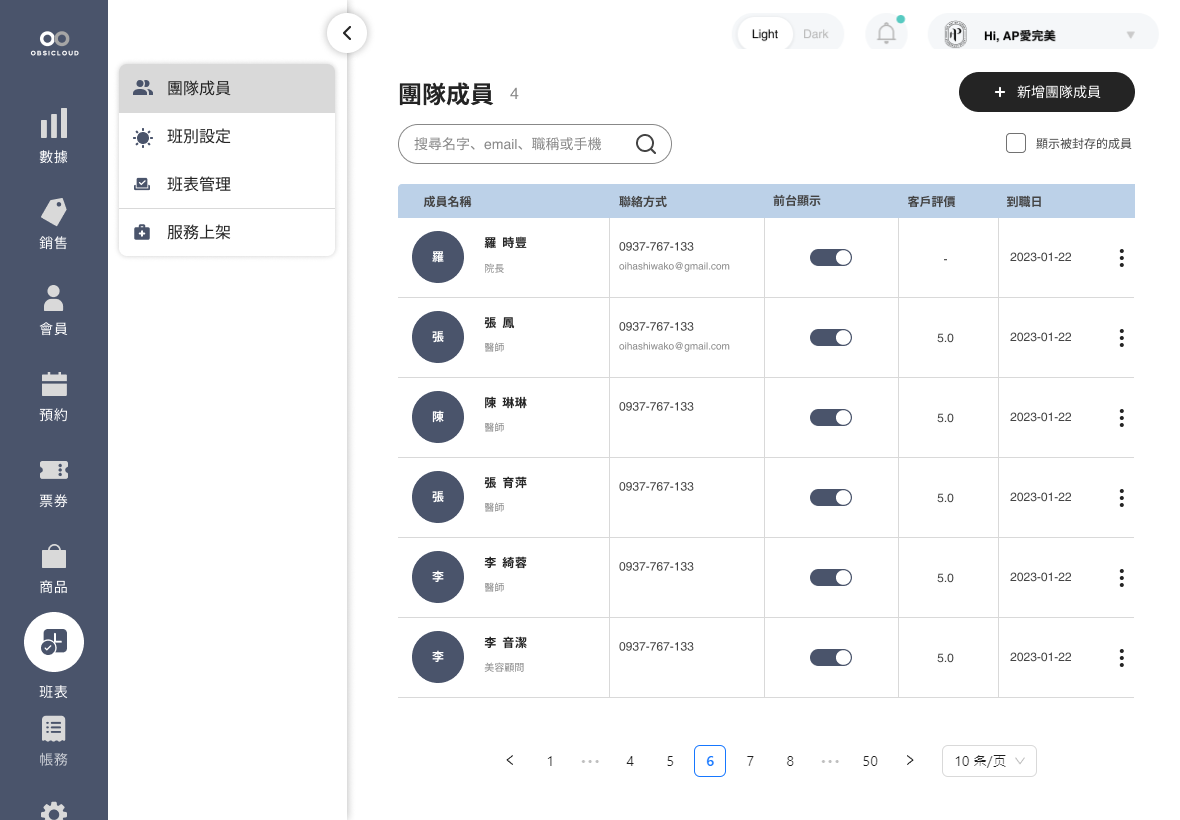Open the 數據 analytics sidebar icon

[54, 124]
